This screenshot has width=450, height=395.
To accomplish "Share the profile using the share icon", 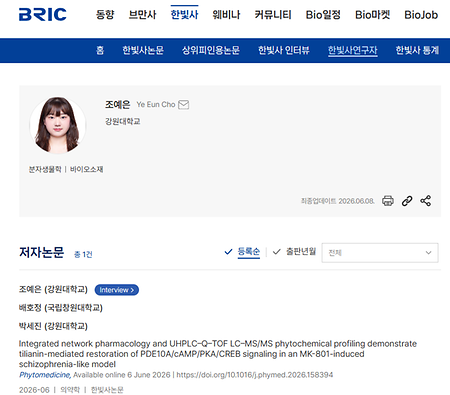I will click(426, 201).
